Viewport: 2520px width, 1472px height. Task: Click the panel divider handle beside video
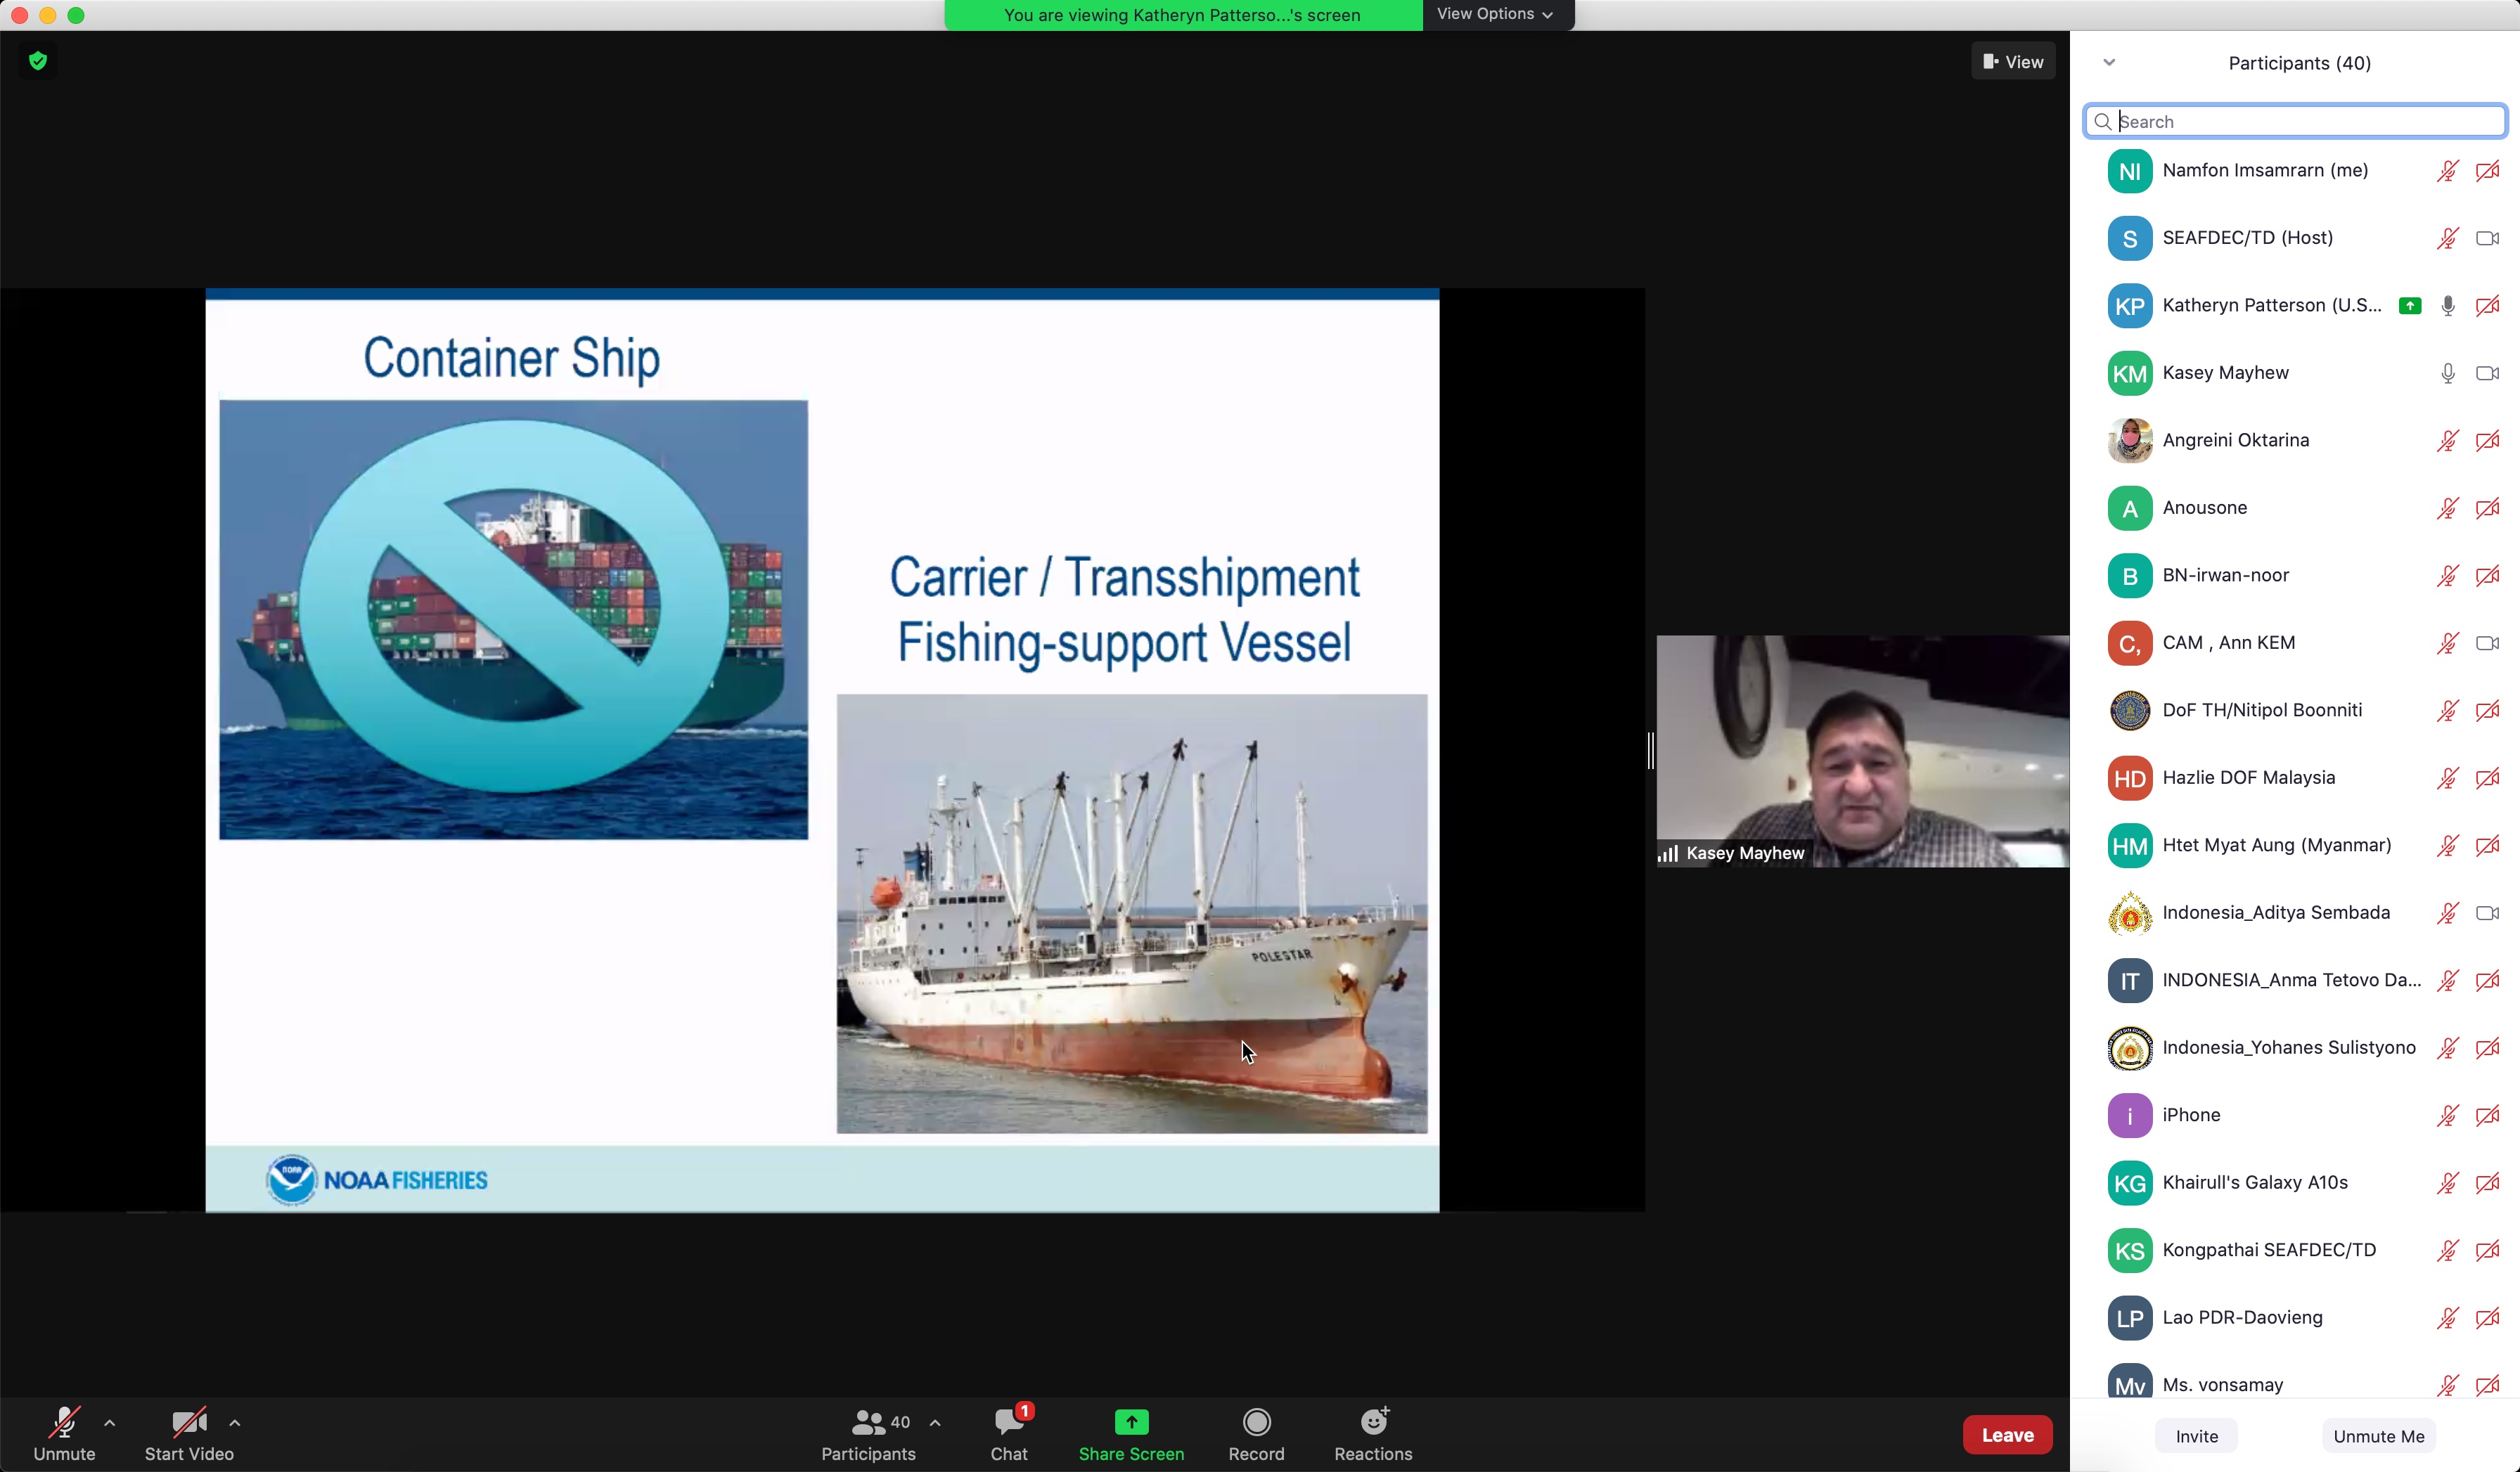1650,750
